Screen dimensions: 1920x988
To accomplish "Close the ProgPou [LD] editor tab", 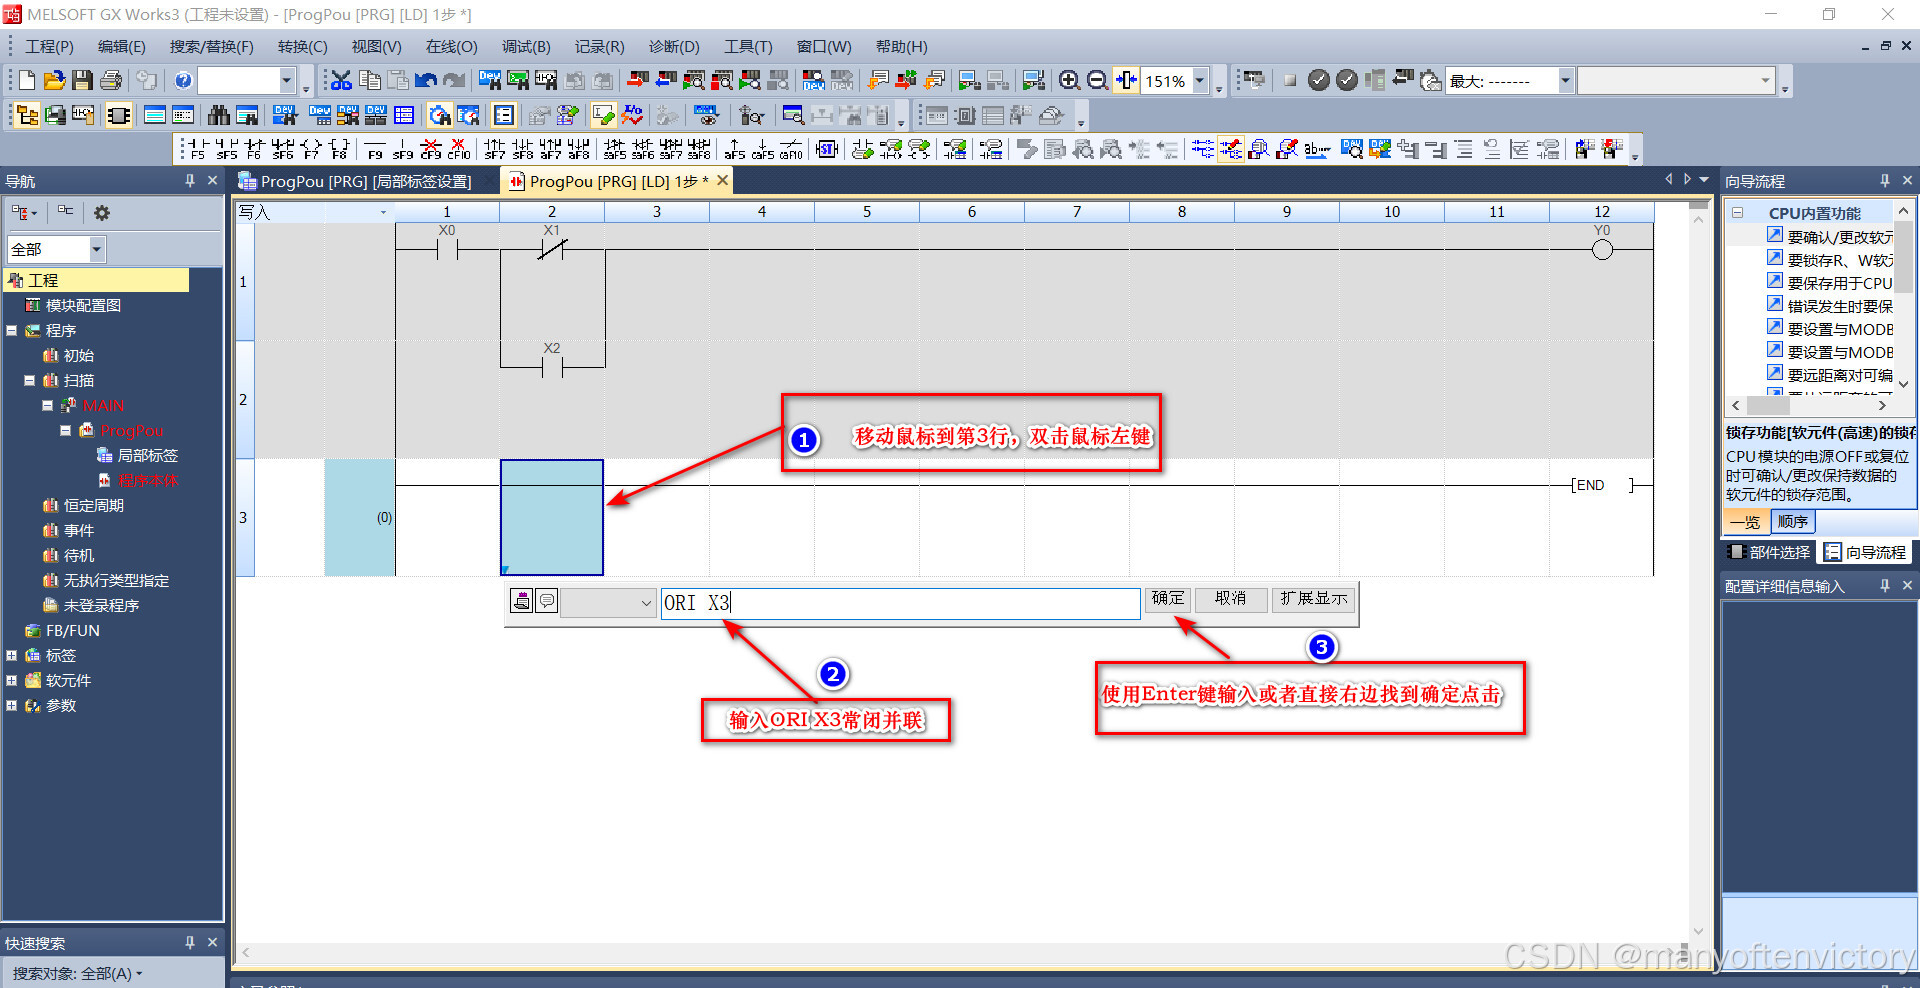I will [x=722, y=180].
